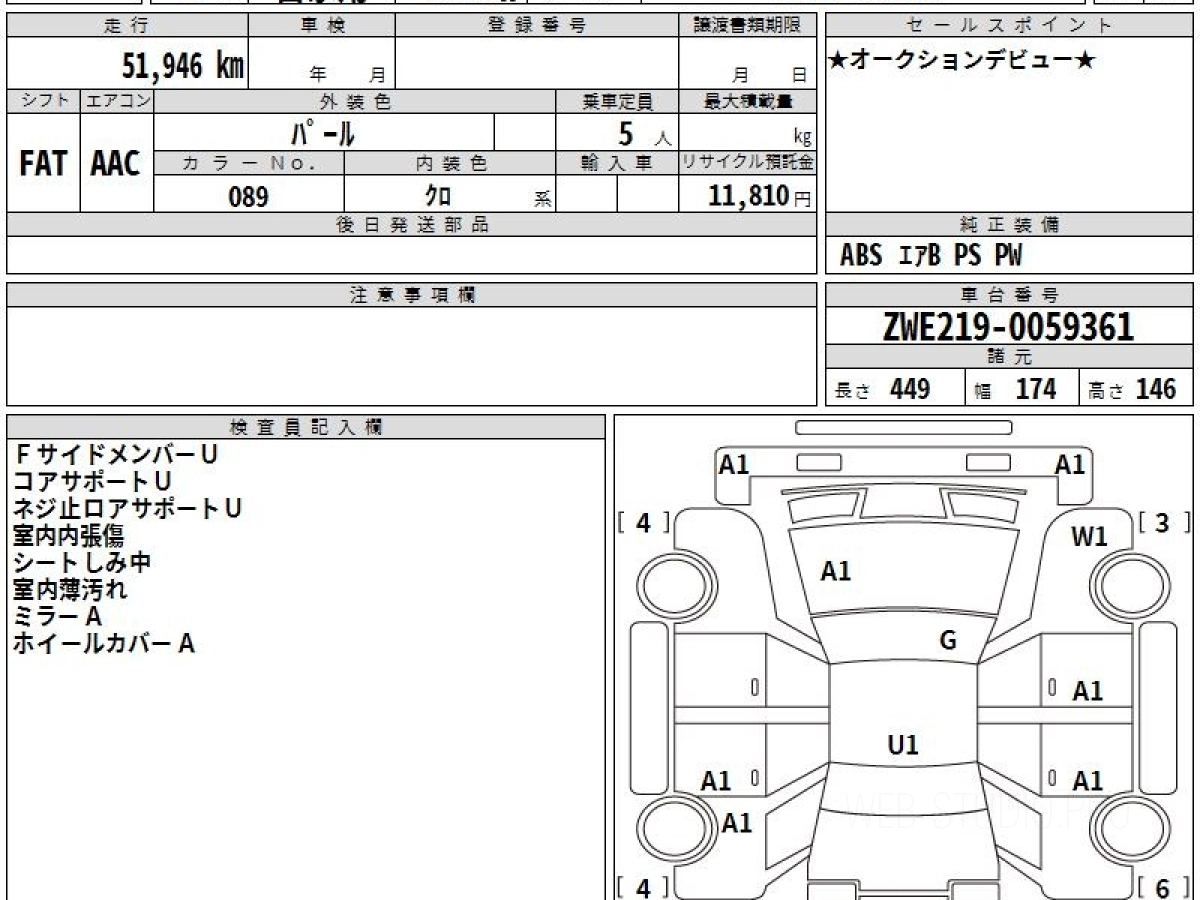Image resolution: width=1200 pixels, height=900 pixels.
Task: Select the width value 幅 174
Action: tap(1015, 389)
